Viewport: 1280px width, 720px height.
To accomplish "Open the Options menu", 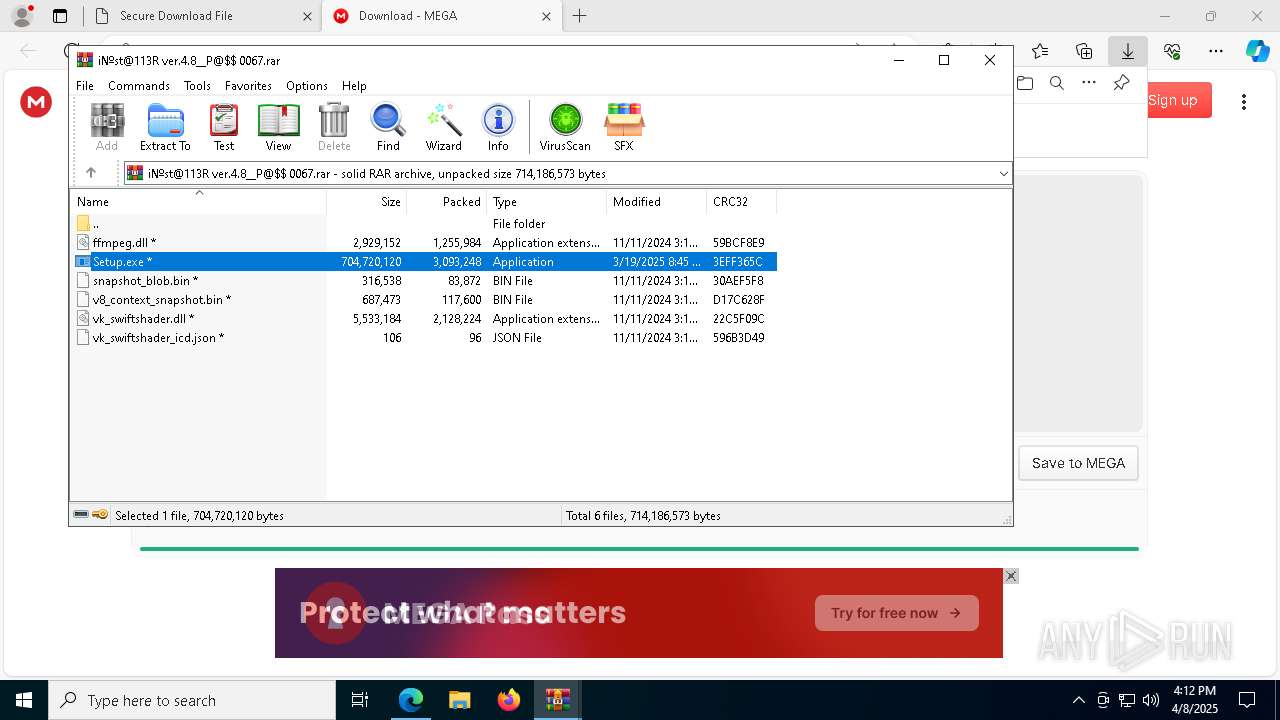I will coord(307,86).
